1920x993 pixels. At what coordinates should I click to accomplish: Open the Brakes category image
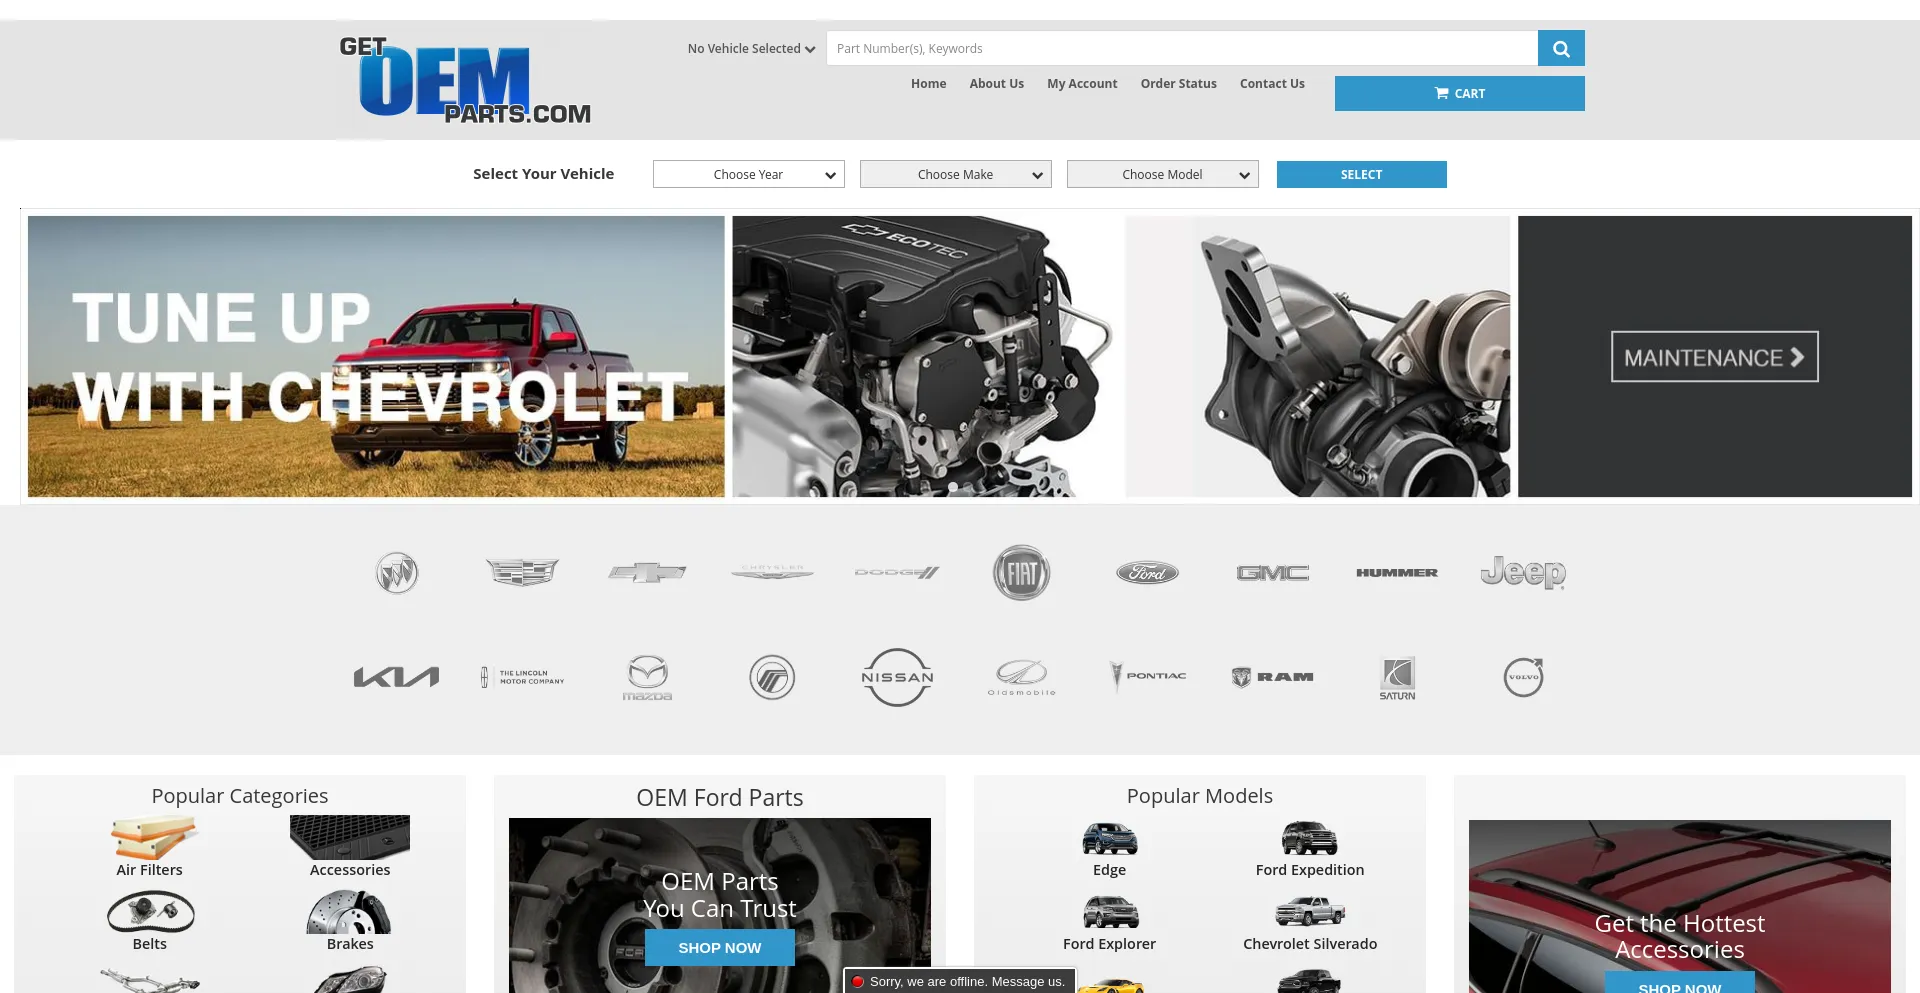(x=349, y=911)
